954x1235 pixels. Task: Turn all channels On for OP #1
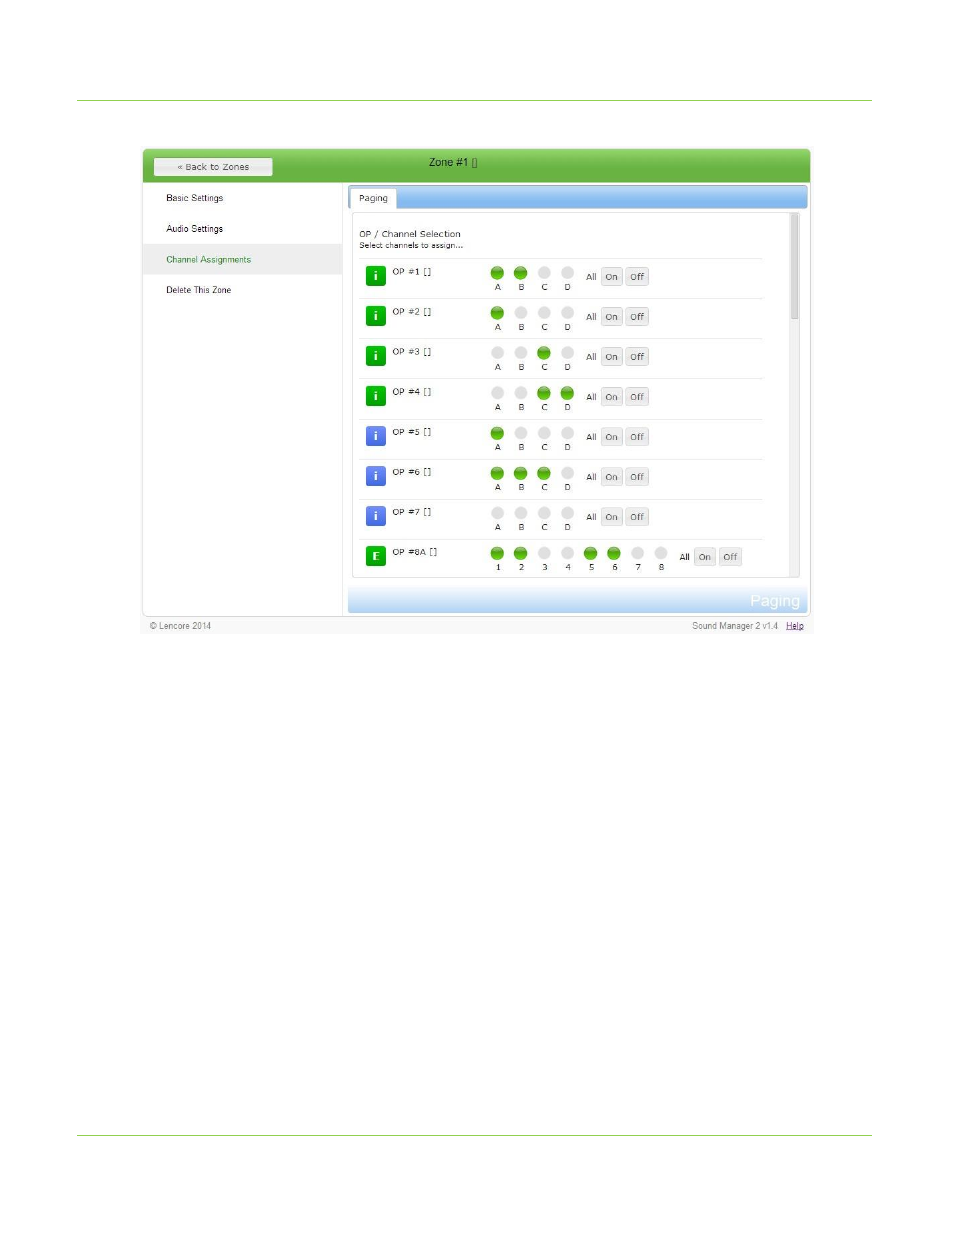click(612, 277)
